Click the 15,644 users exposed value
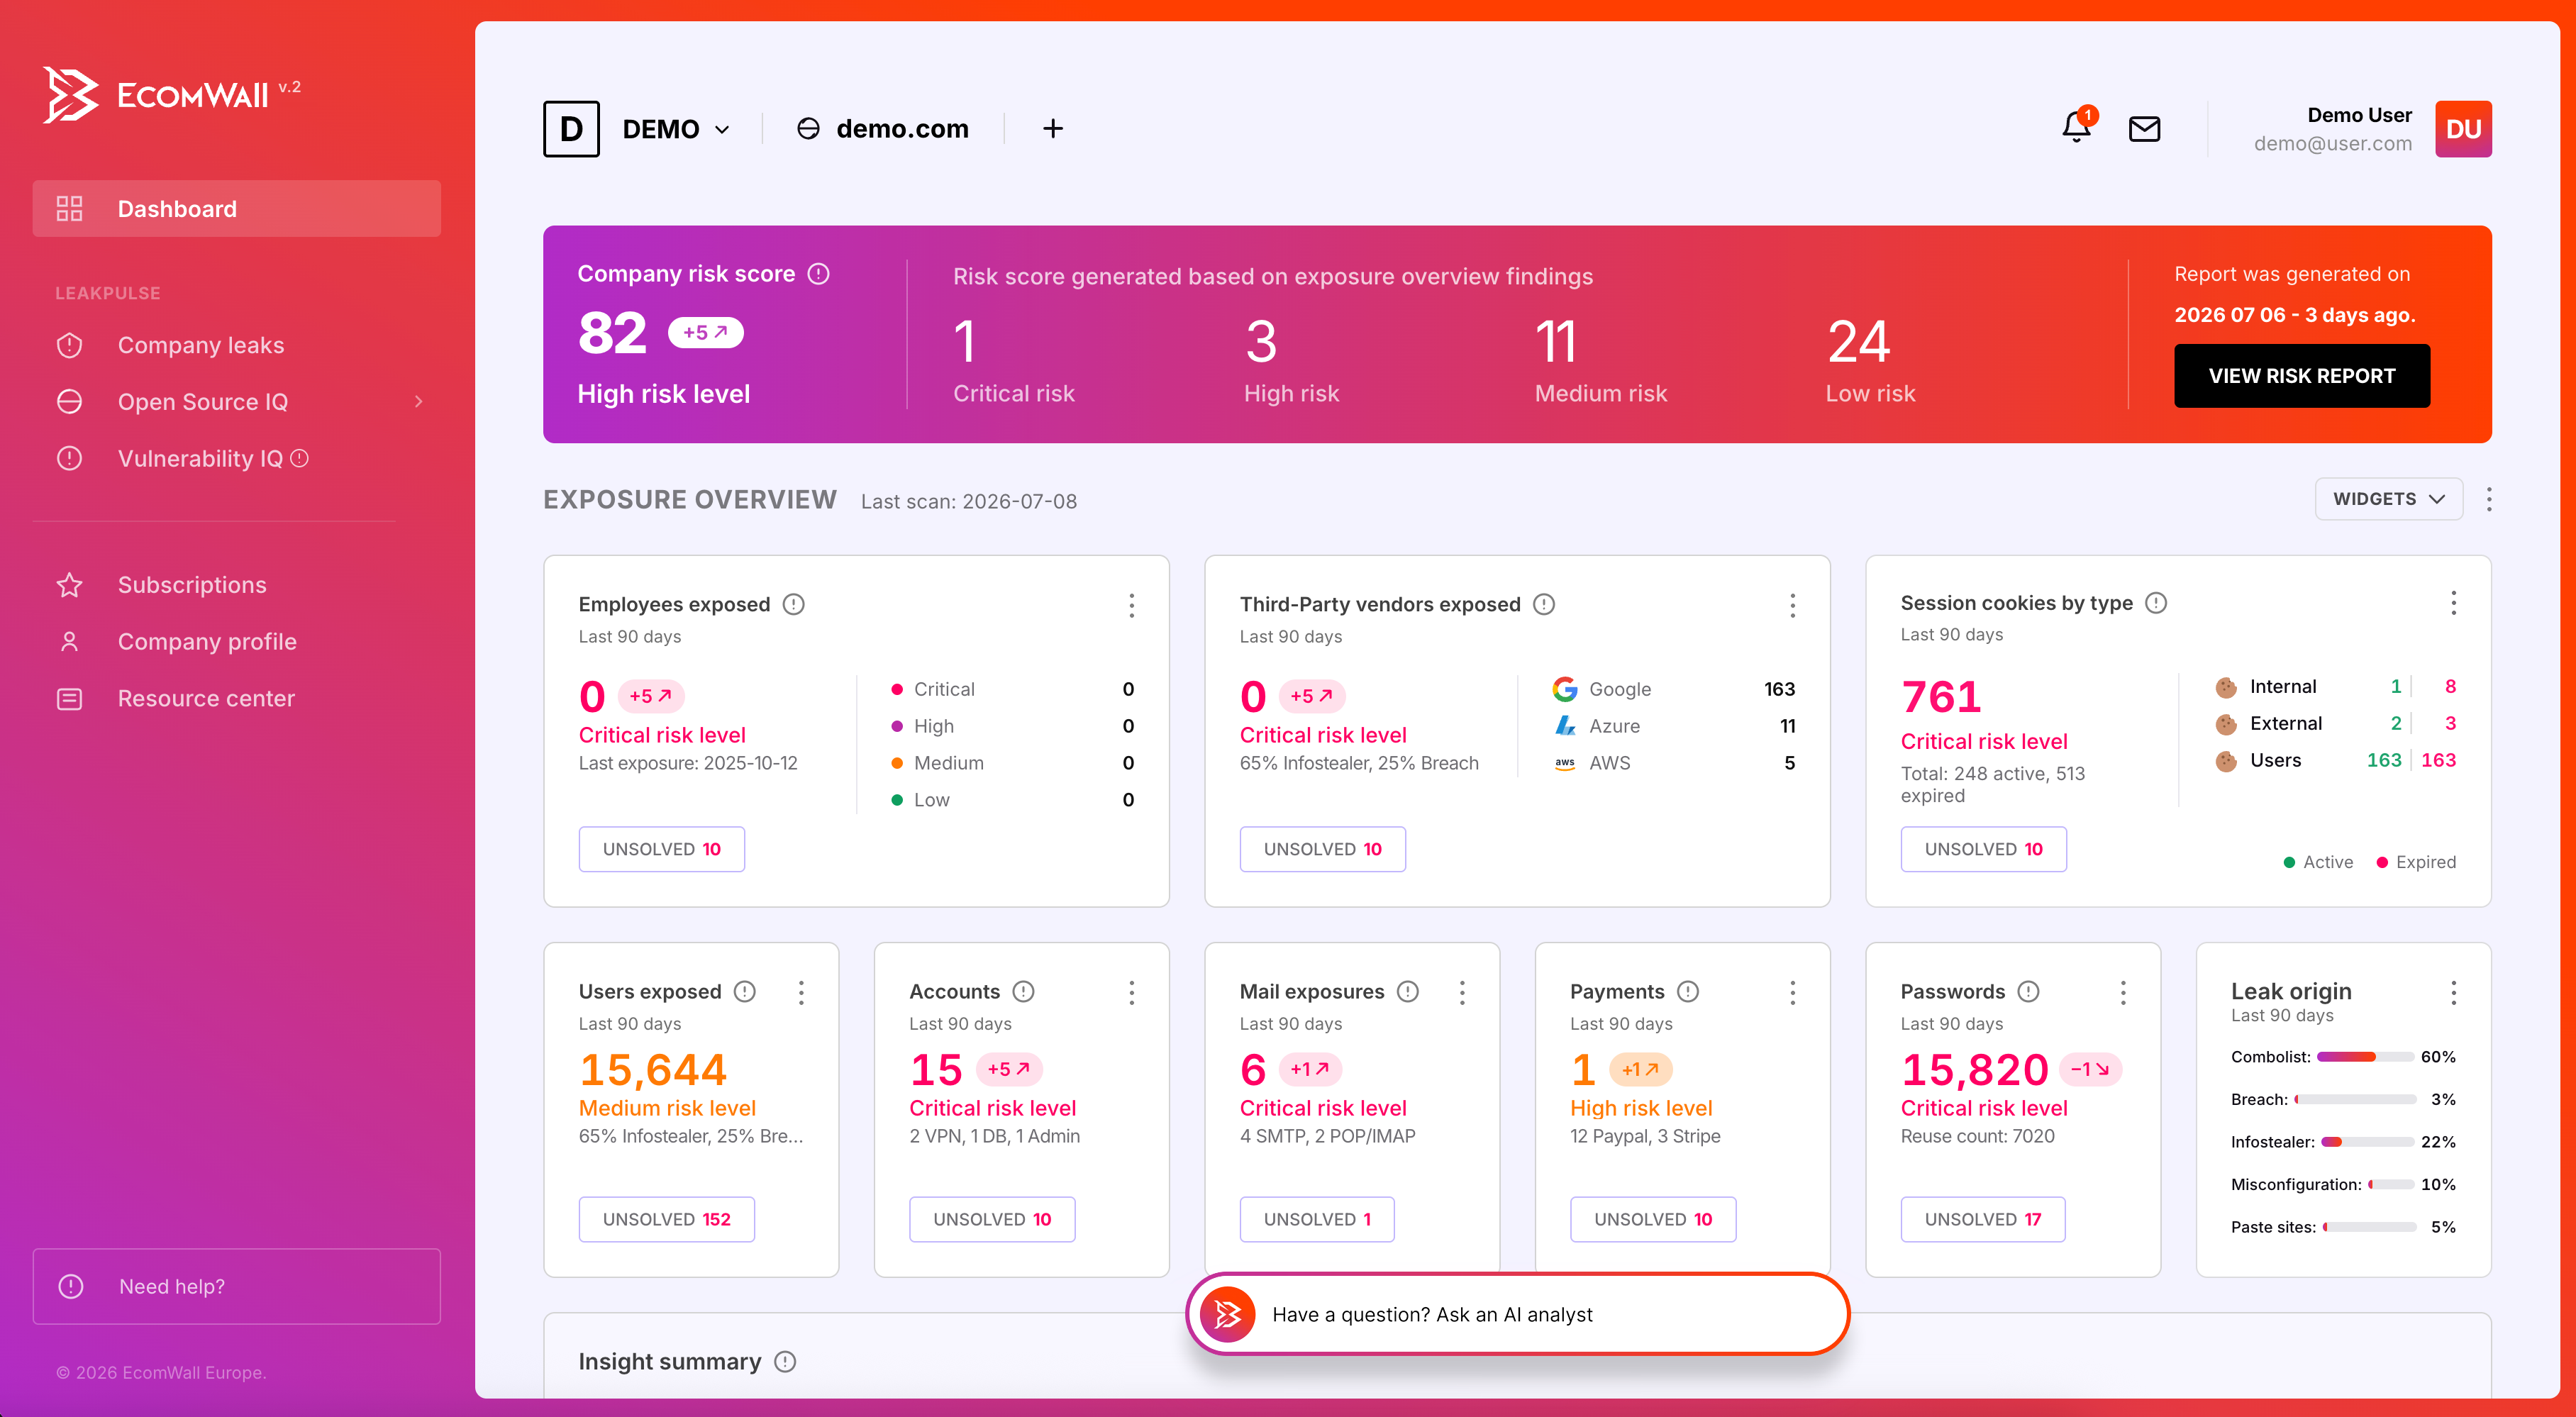 (653, 1069)
